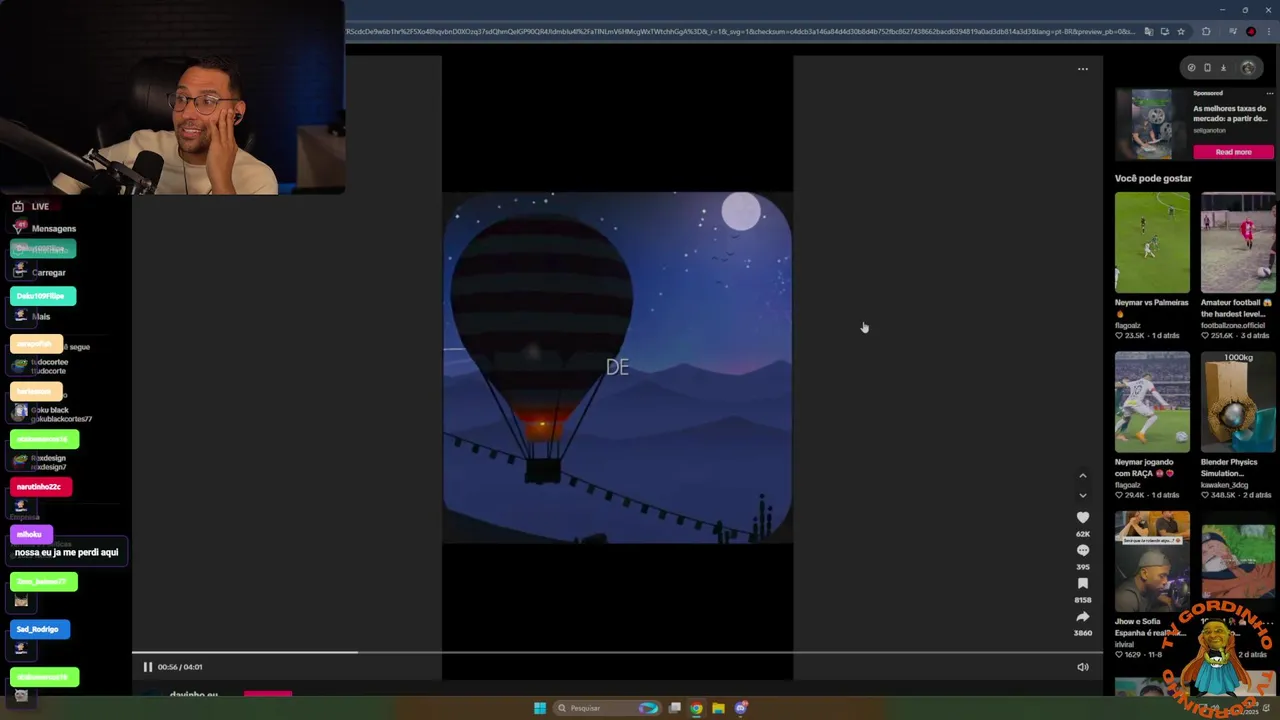This screenshot has height=720, width=1280.
Task: Click the browser address bar URL
Action: pyautogui.click(x=740, y=32)
